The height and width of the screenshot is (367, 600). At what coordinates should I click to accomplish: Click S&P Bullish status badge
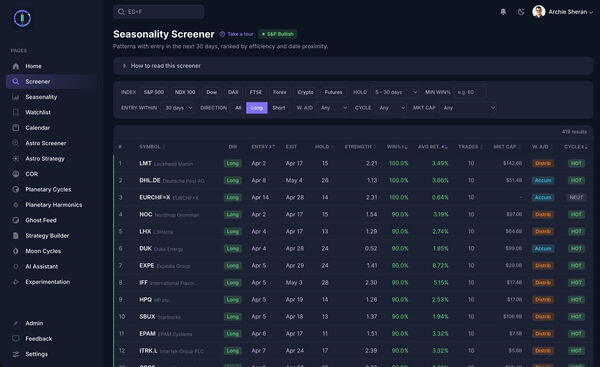point(278,34)
